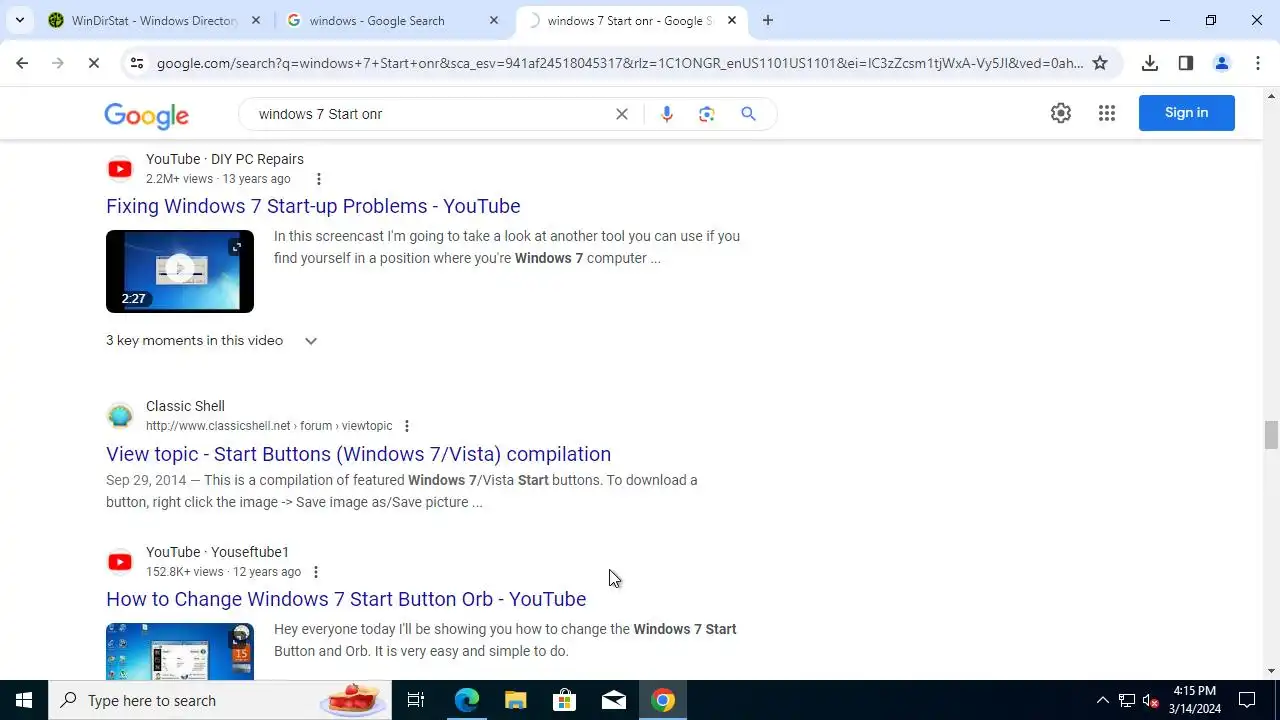Open Chrome profile icon

pyautogui.click(x=1222, y=63)
